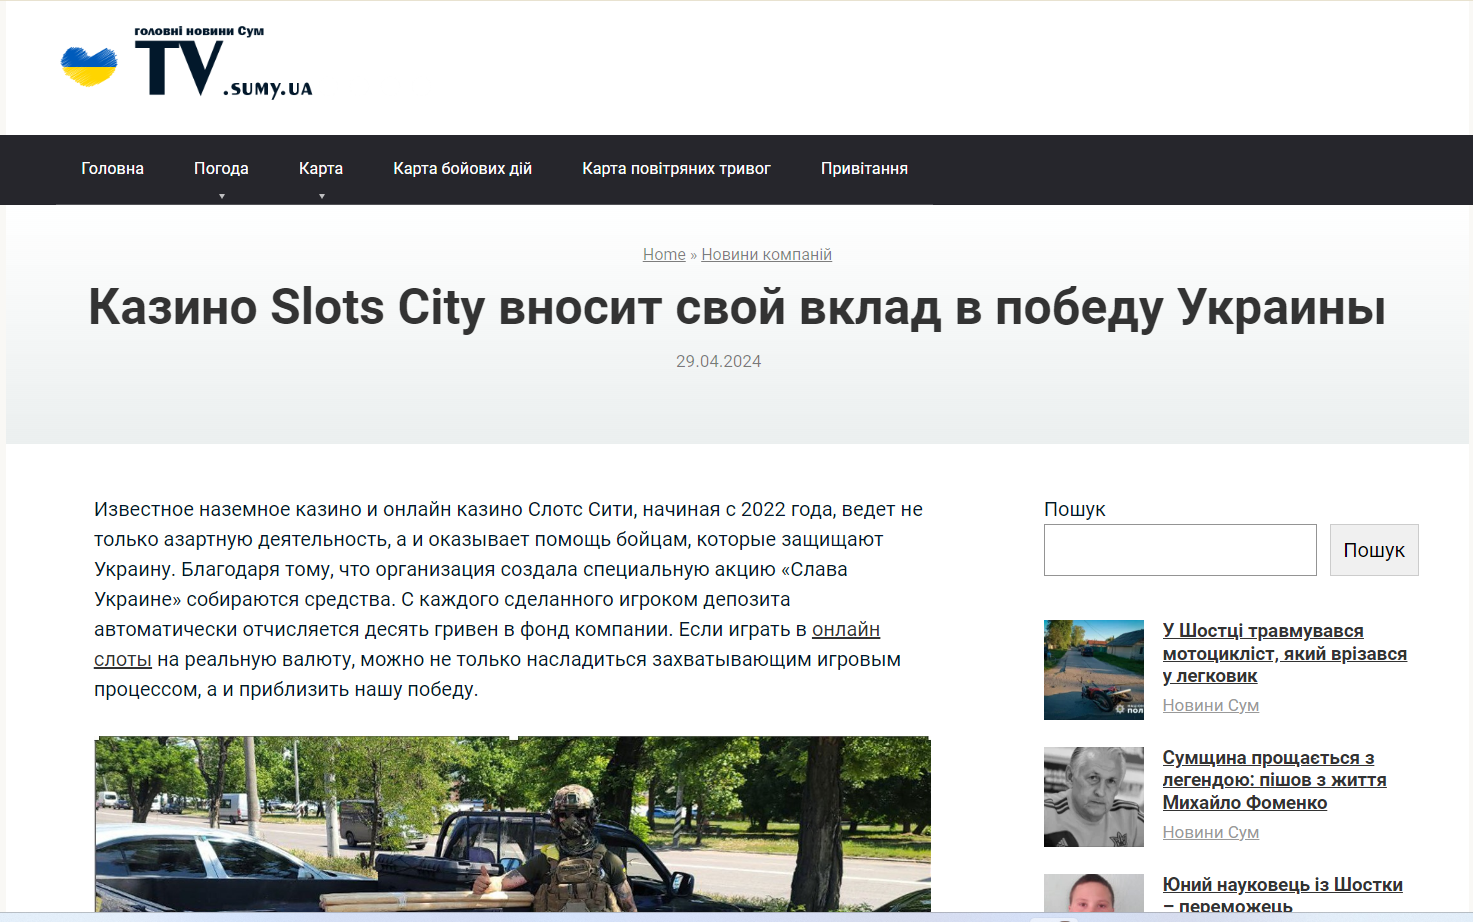Click the Пошук label above search box
This screenshot has height=922, width=1473.
click(1074, 509)
